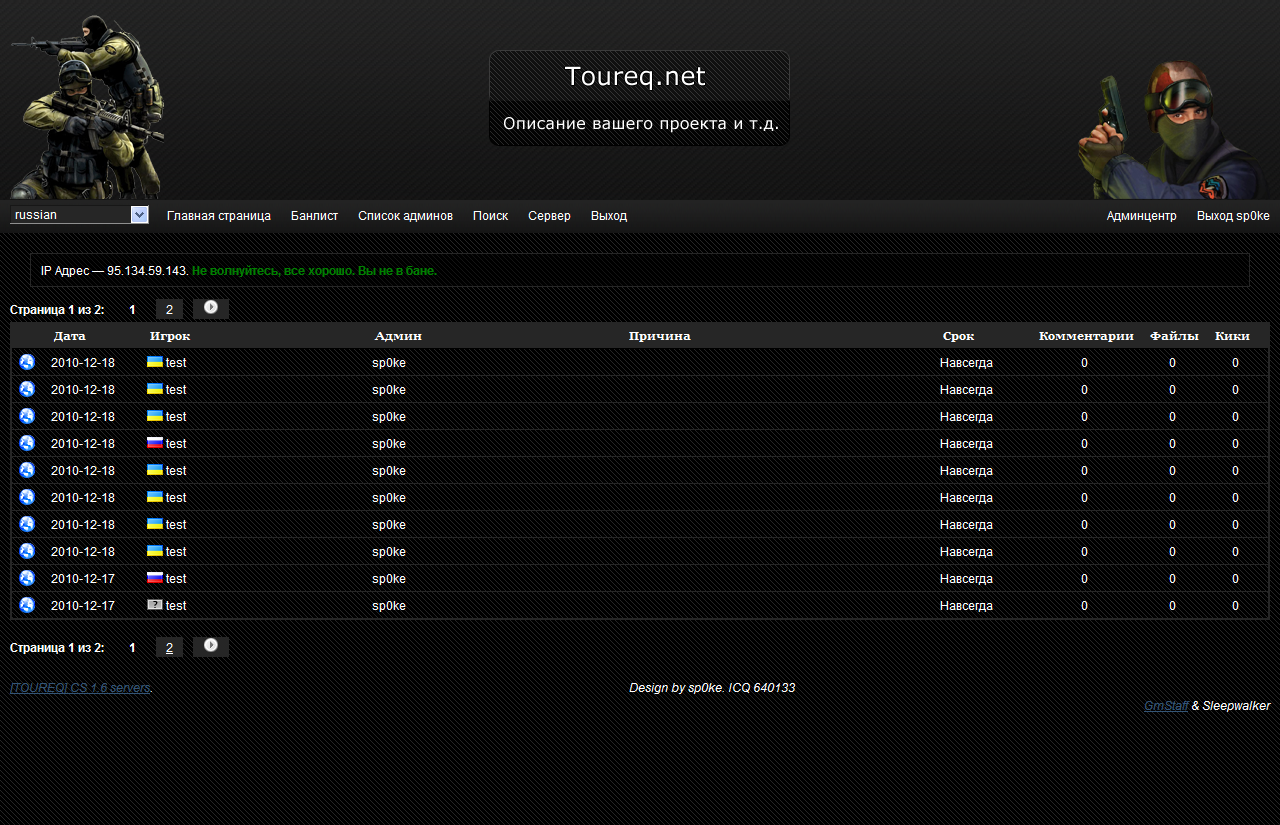Click the next-page arrow icon below table
This screenshot has width=1280, height=825.
tap(211, 646)
